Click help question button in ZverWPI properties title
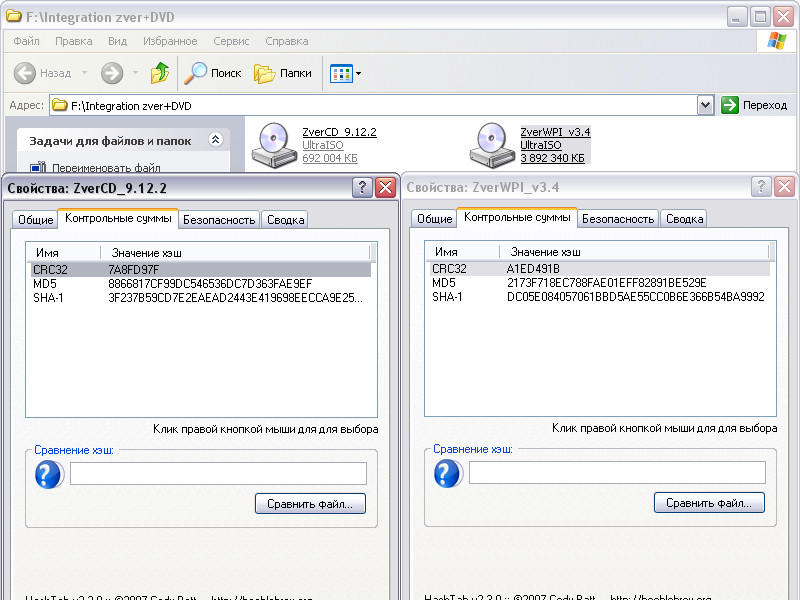The image size is (800, 600). tap(761, 187)
